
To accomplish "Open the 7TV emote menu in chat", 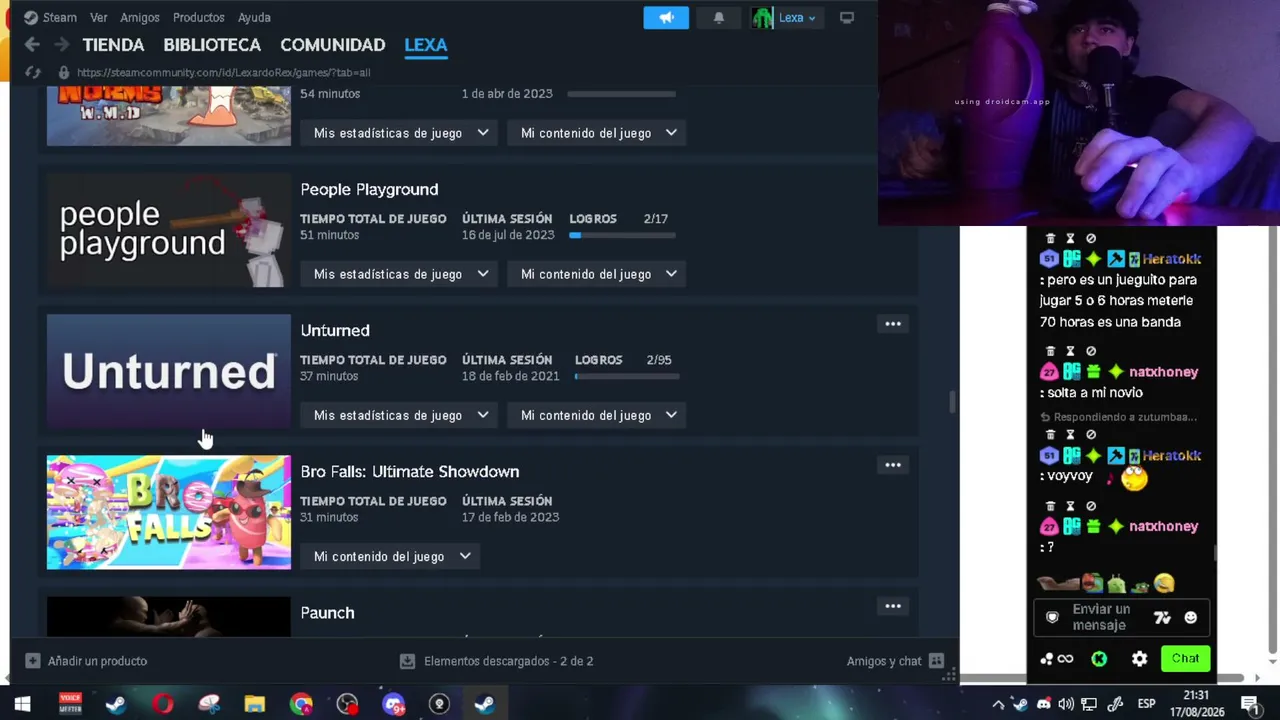I will pyautogui.click(x=1162, y=618).
